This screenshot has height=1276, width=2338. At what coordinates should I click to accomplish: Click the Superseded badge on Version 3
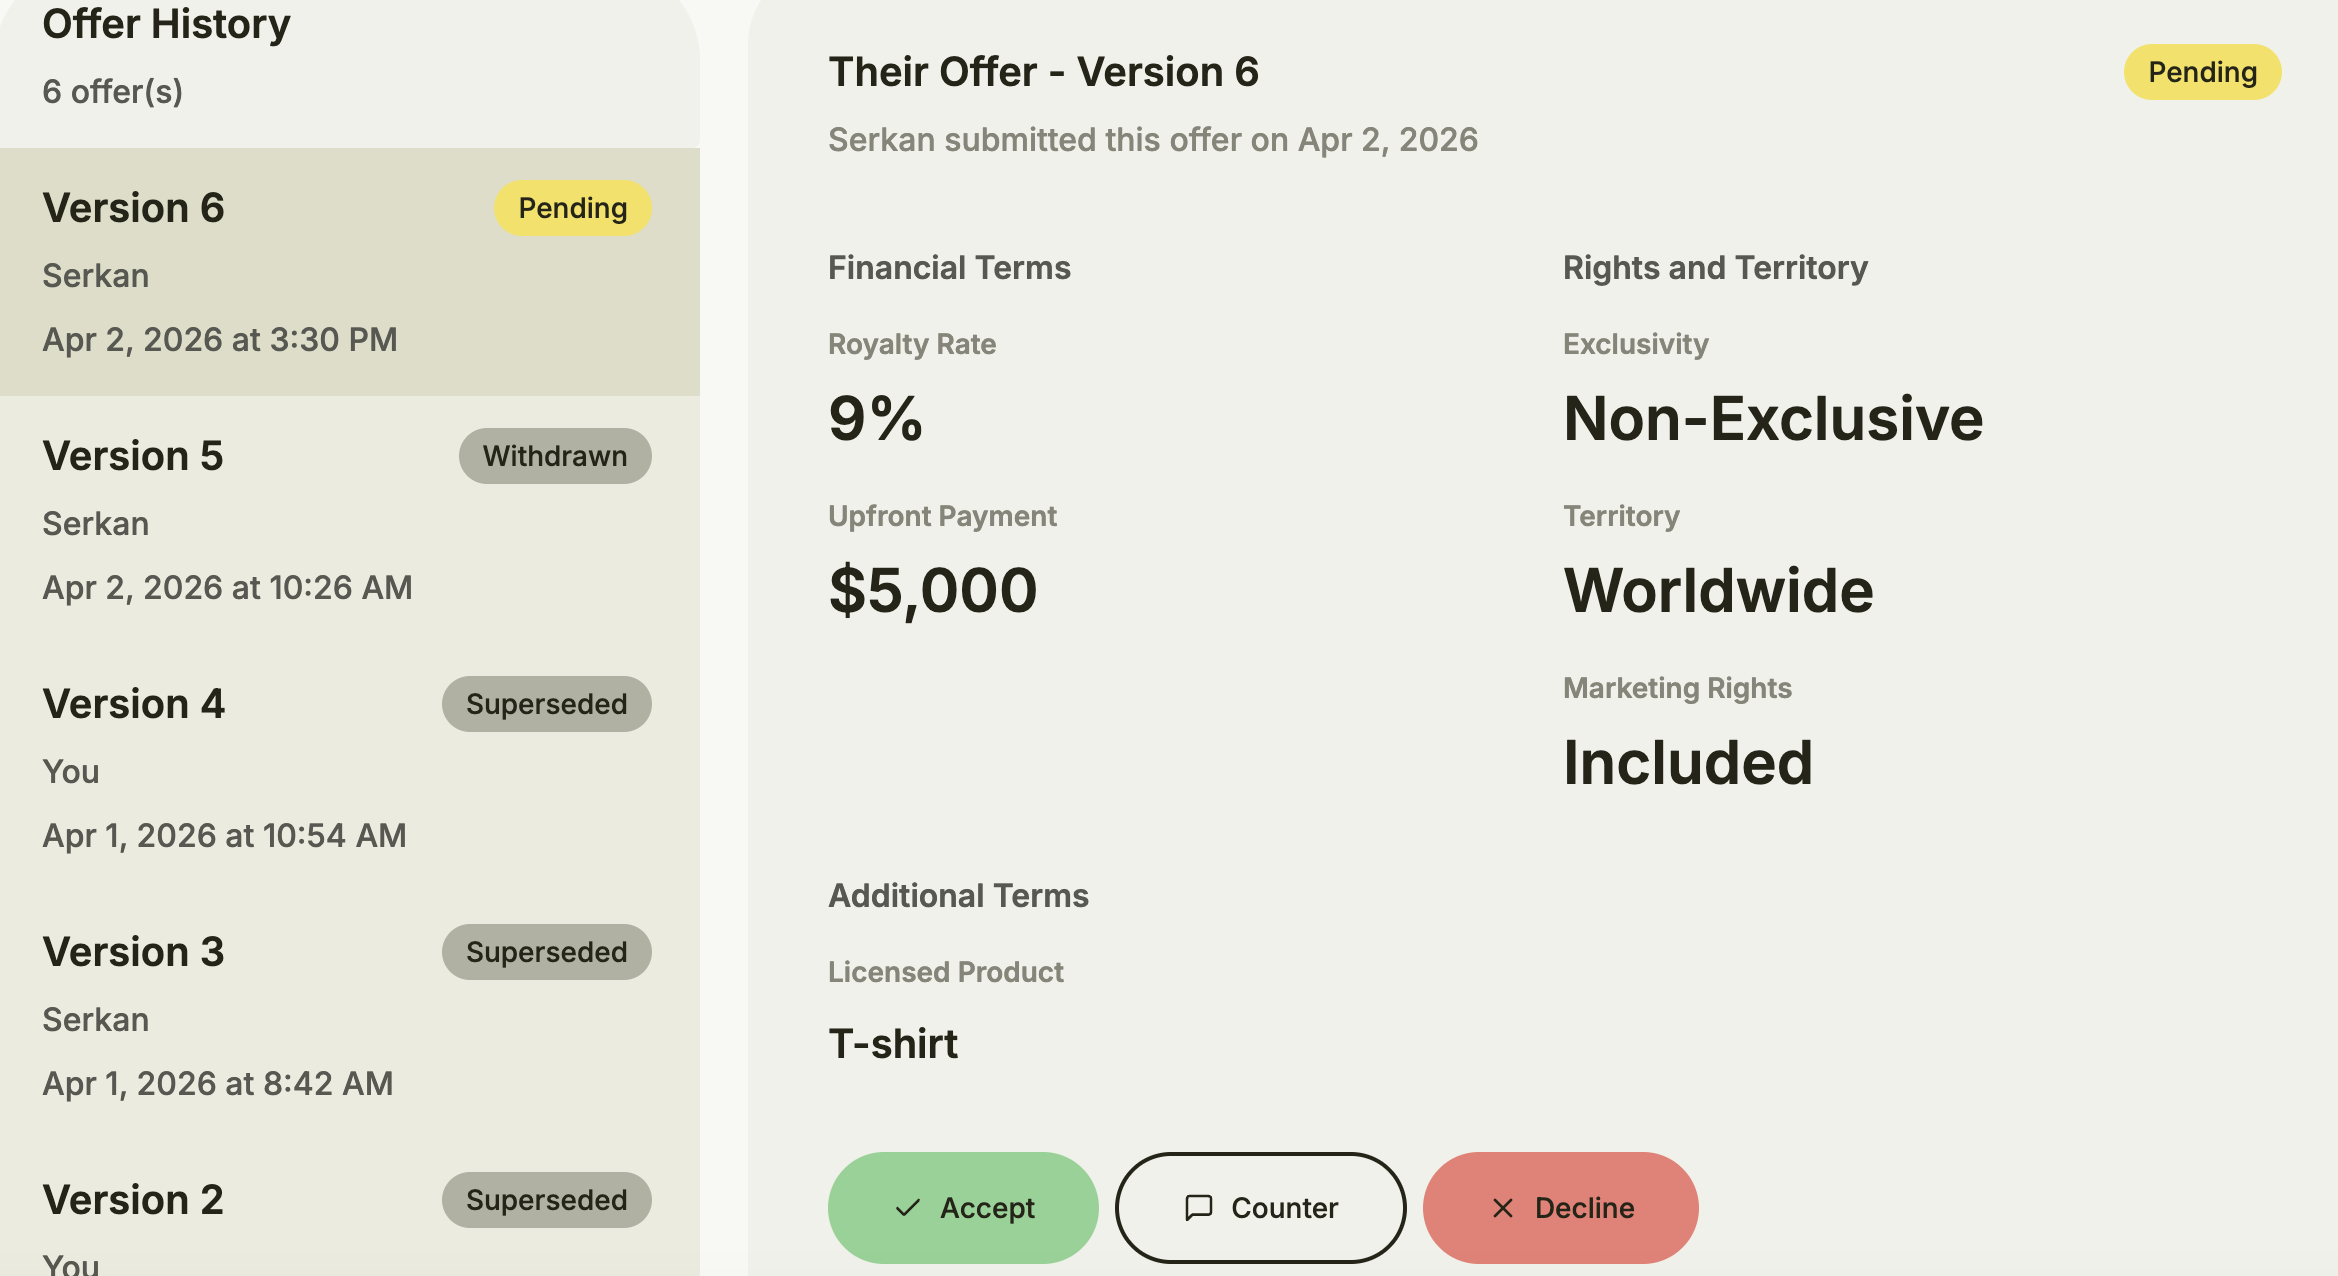click(x=546, y=952)
